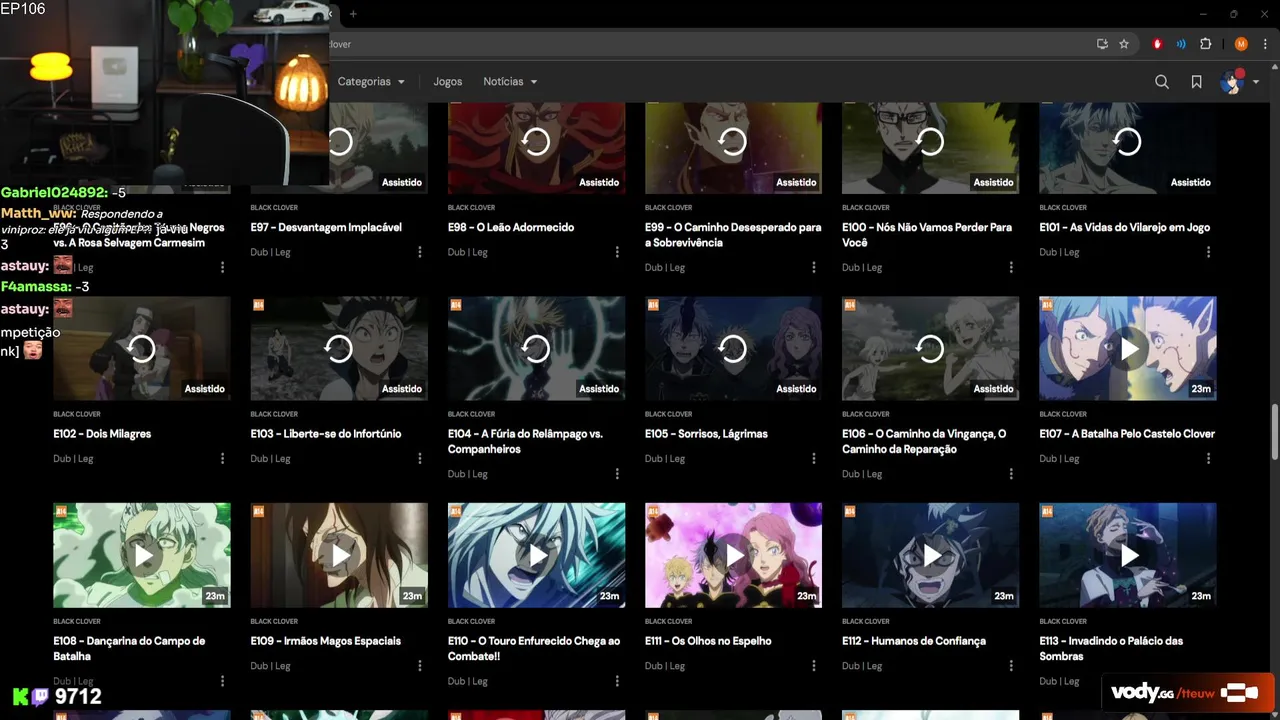Open the Chrome extensions puzzle icon
Viewport: 1280px width, 720px height.
click(1205, 44)
